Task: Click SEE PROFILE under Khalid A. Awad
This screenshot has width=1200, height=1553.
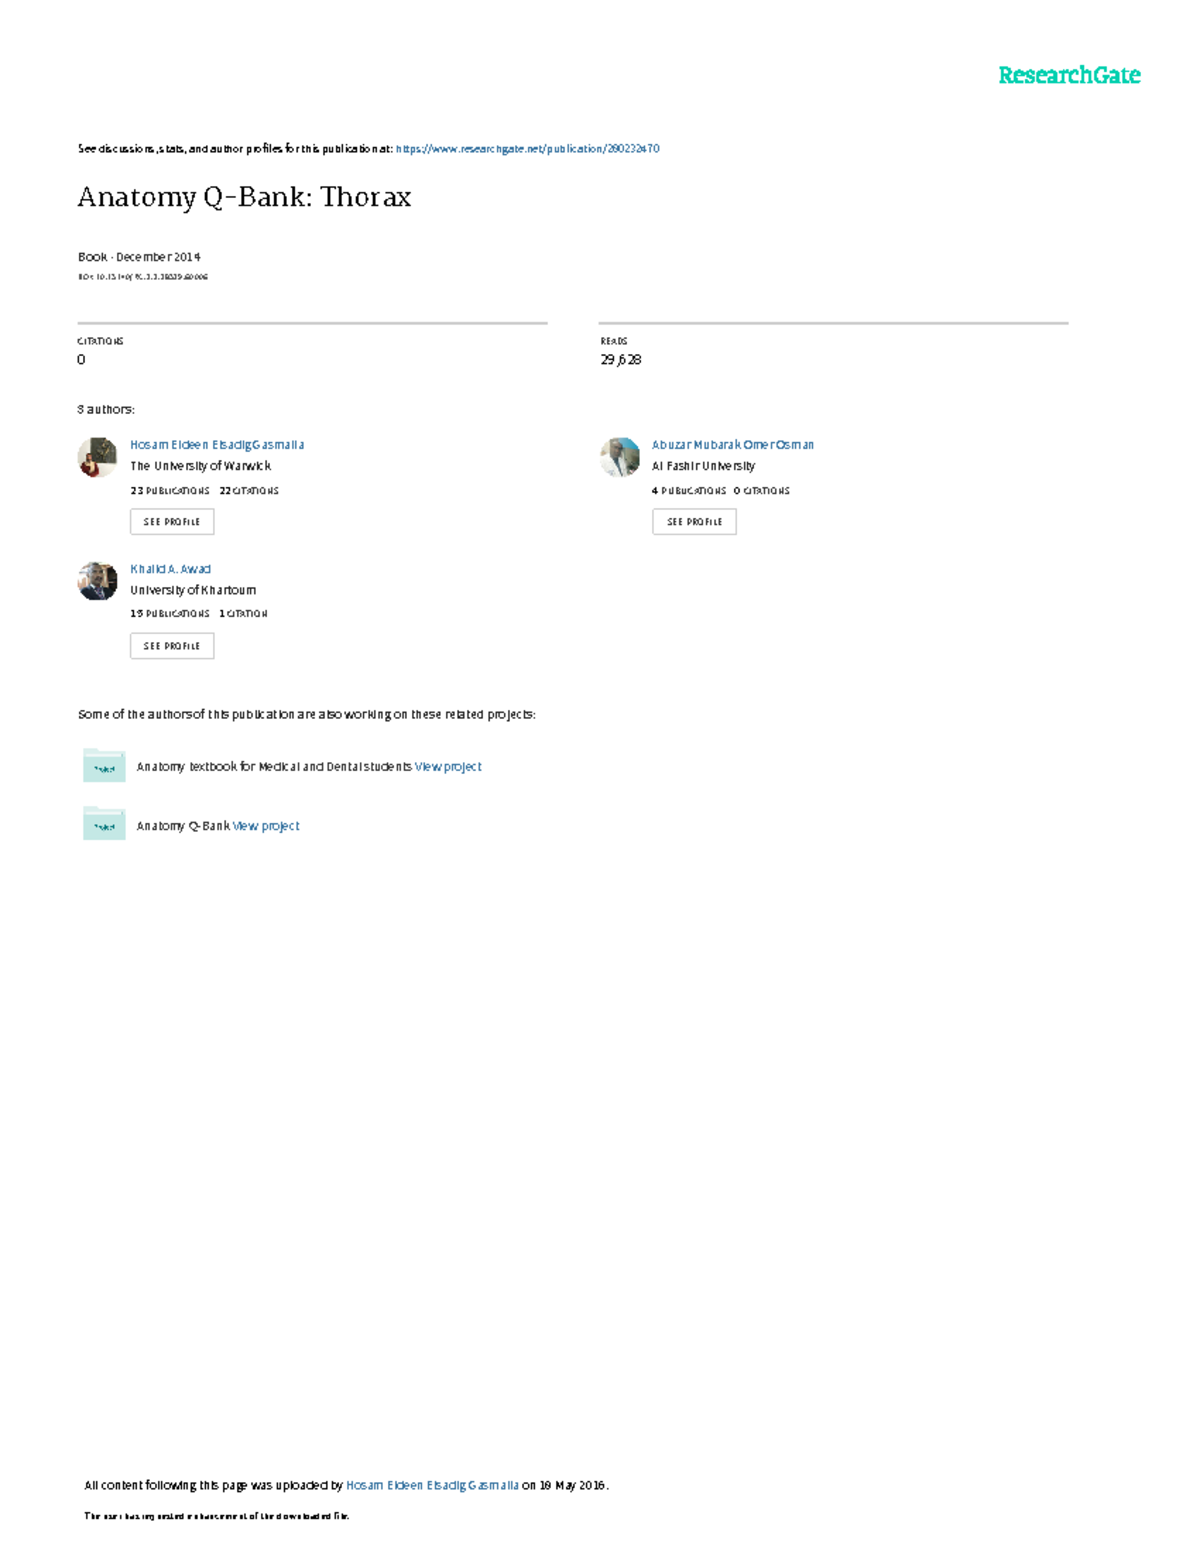Action: coord(172,645)
